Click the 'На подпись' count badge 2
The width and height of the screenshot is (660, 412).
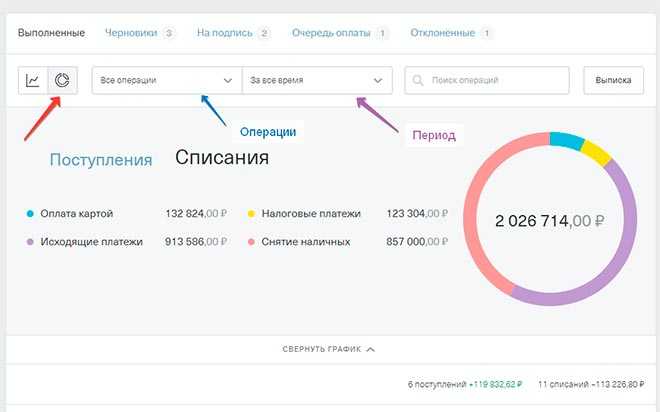pos(264,33)
